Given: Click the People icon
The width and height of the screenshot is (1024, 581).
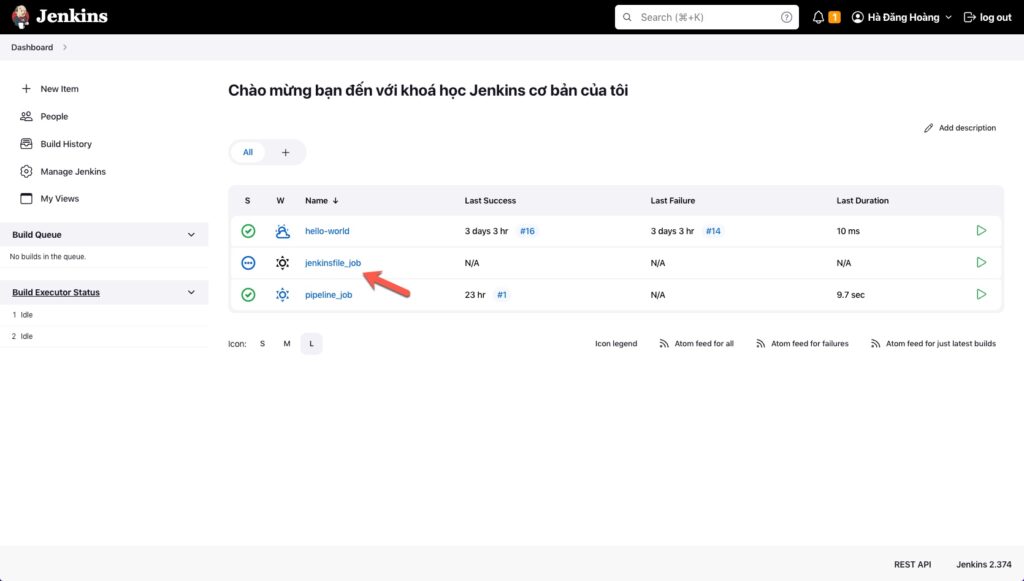Looking at the screenshot, I should 26,116.
